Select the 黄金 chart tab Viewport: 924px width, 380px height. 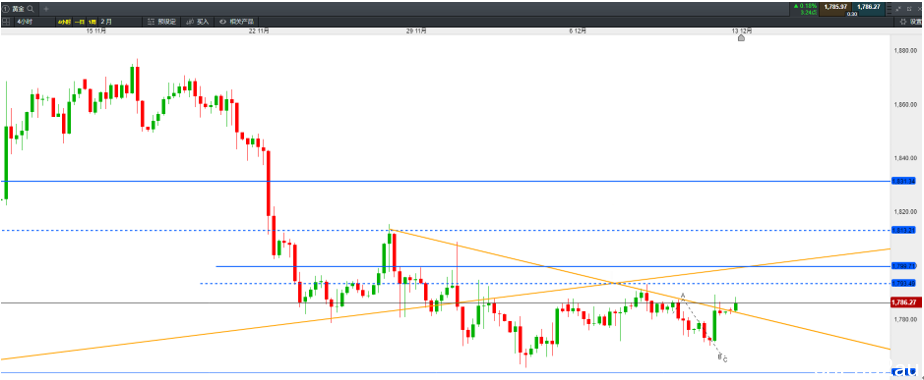[x=19, y=9]
